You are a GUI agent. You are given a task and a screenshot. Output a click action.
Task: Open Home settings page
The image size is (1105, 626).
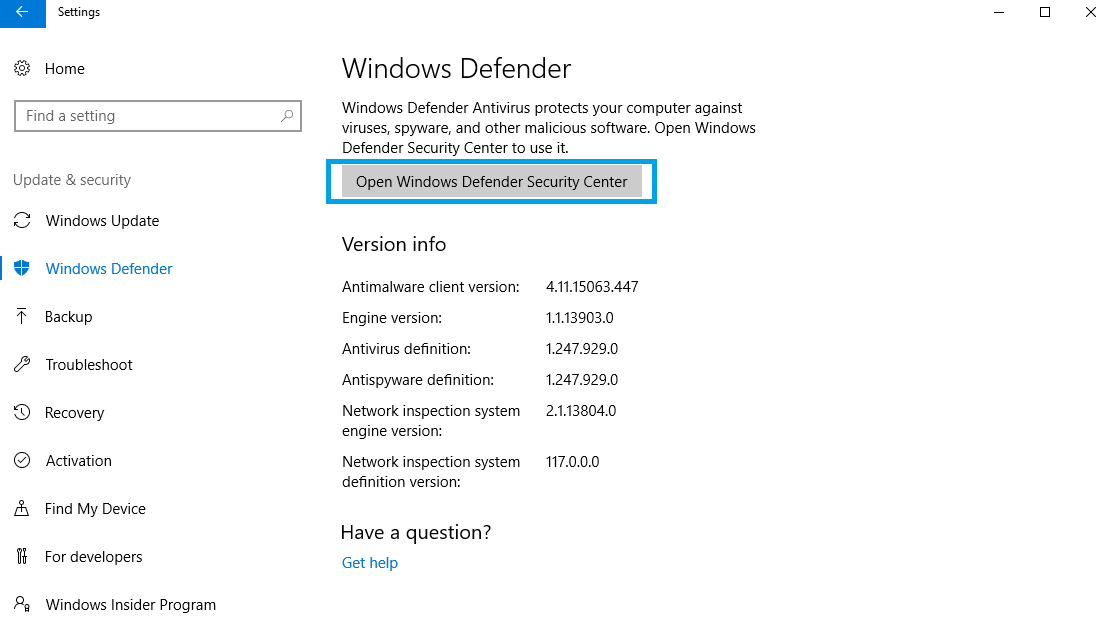pyautogui.click(x=65, y=68)
